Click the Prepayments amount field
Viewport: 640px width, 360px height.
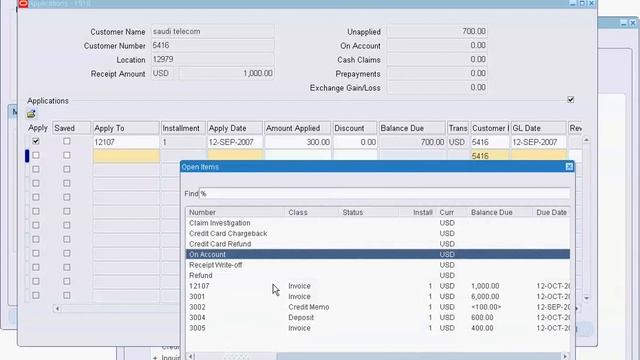pyautogui.click(x=437, y=73)
